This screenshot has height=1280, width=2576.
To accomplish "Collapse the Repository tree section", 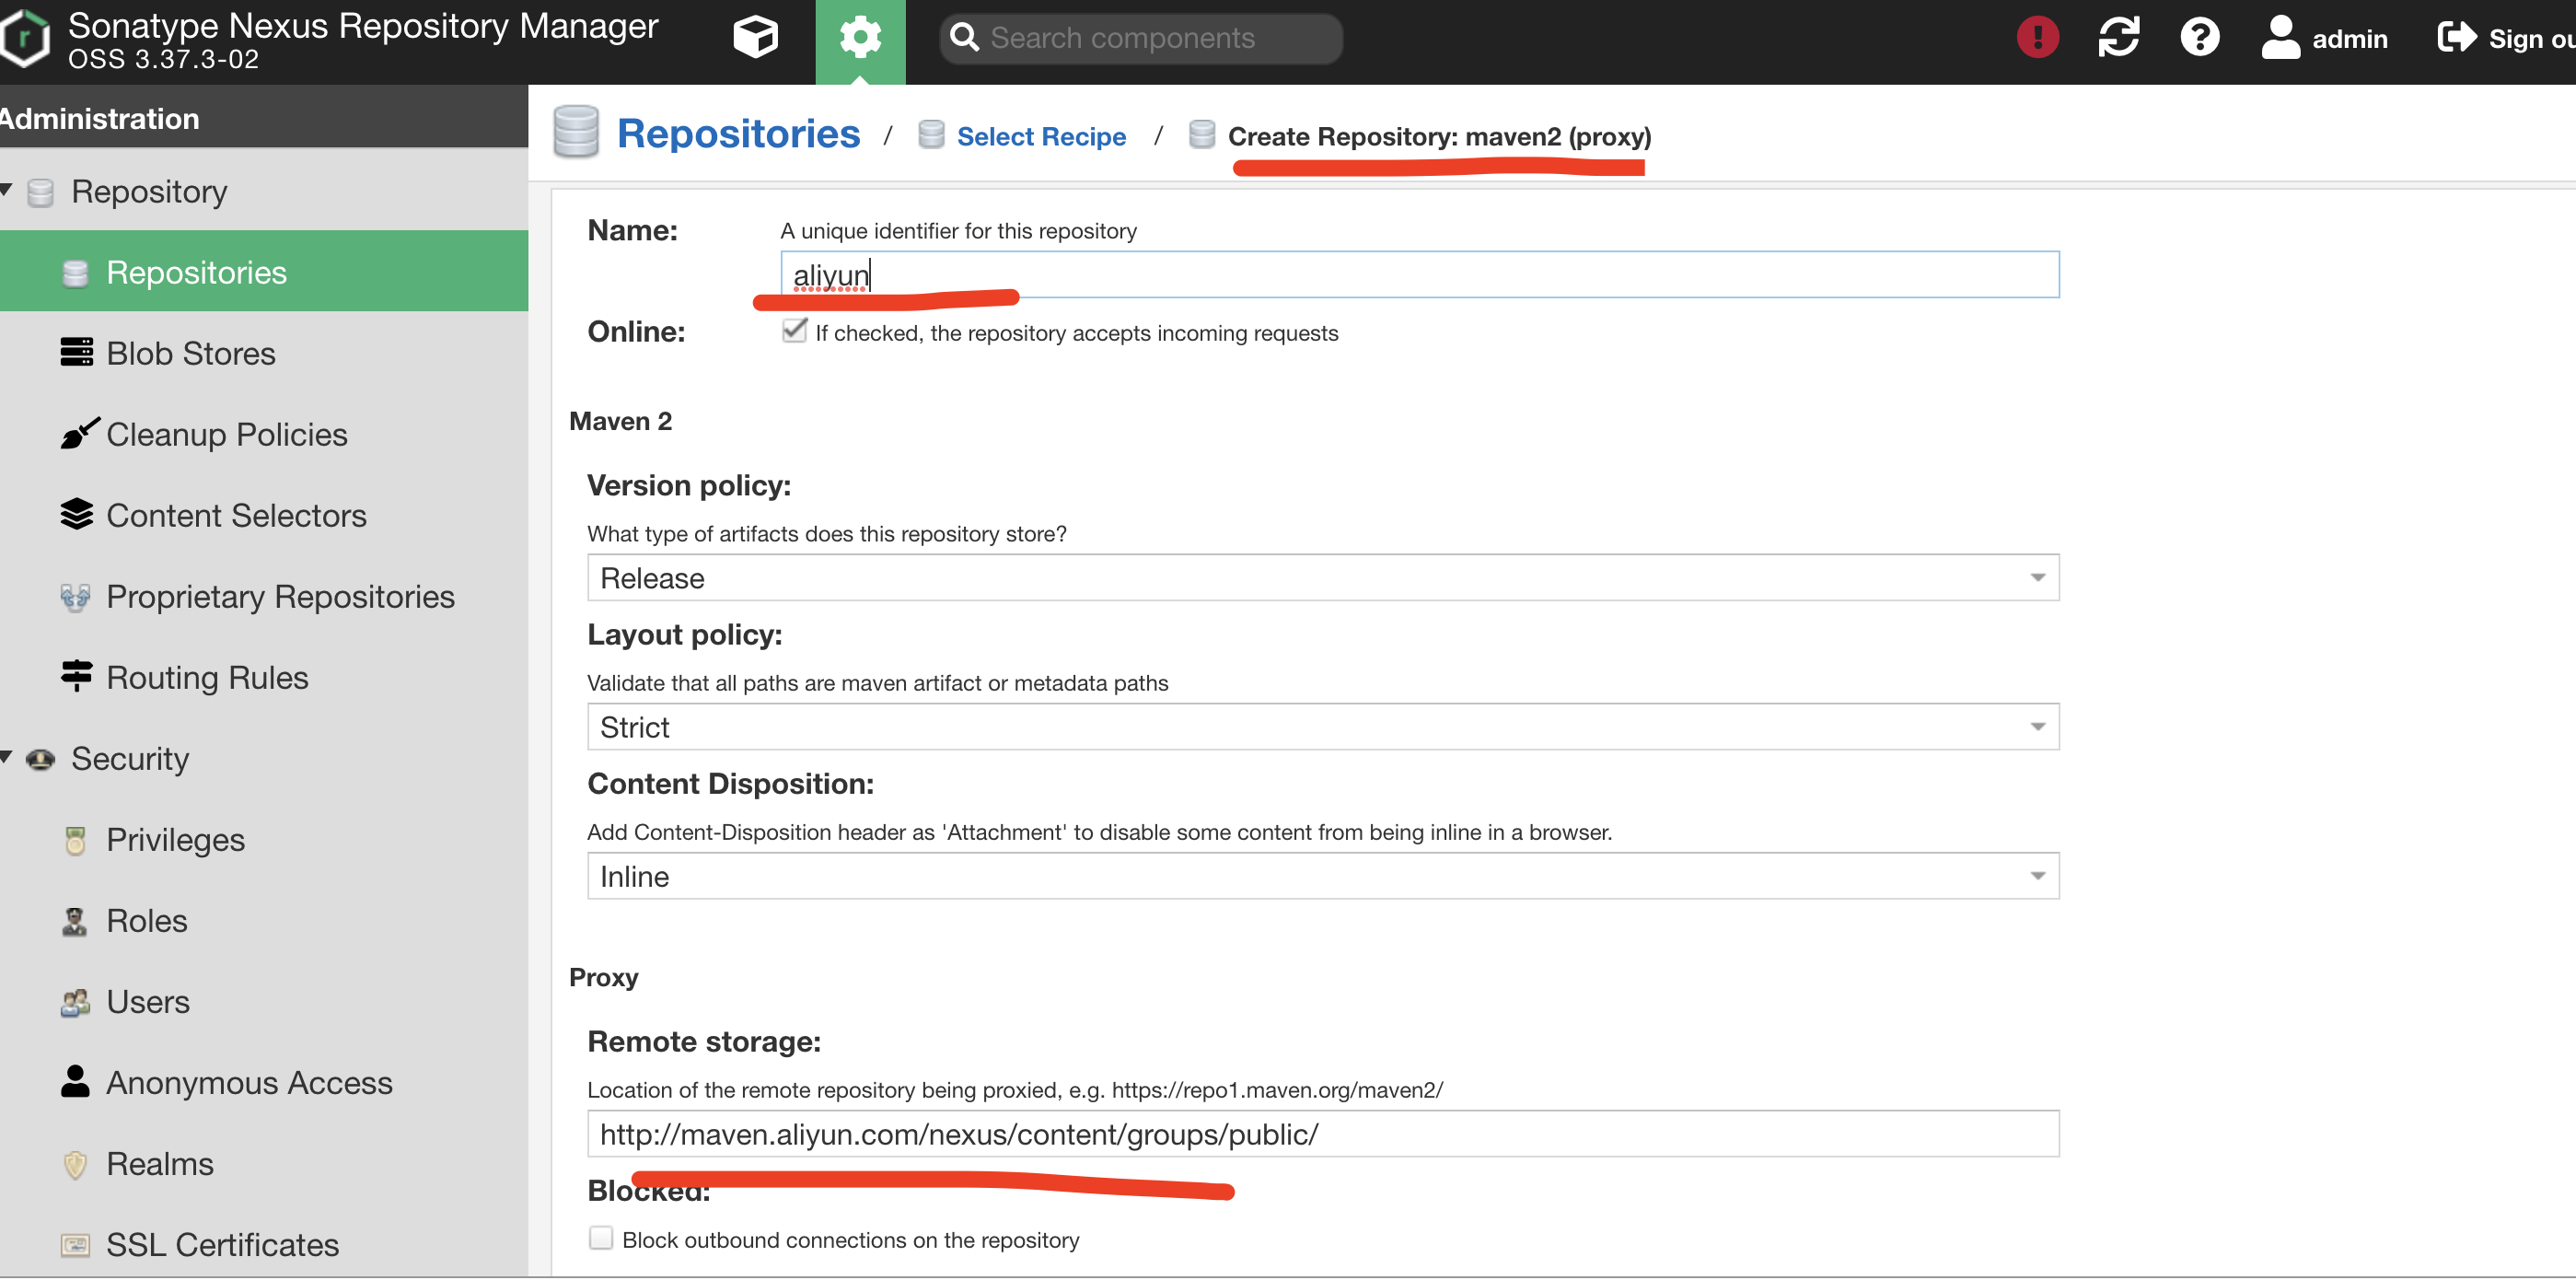I will tap(7, 190).
